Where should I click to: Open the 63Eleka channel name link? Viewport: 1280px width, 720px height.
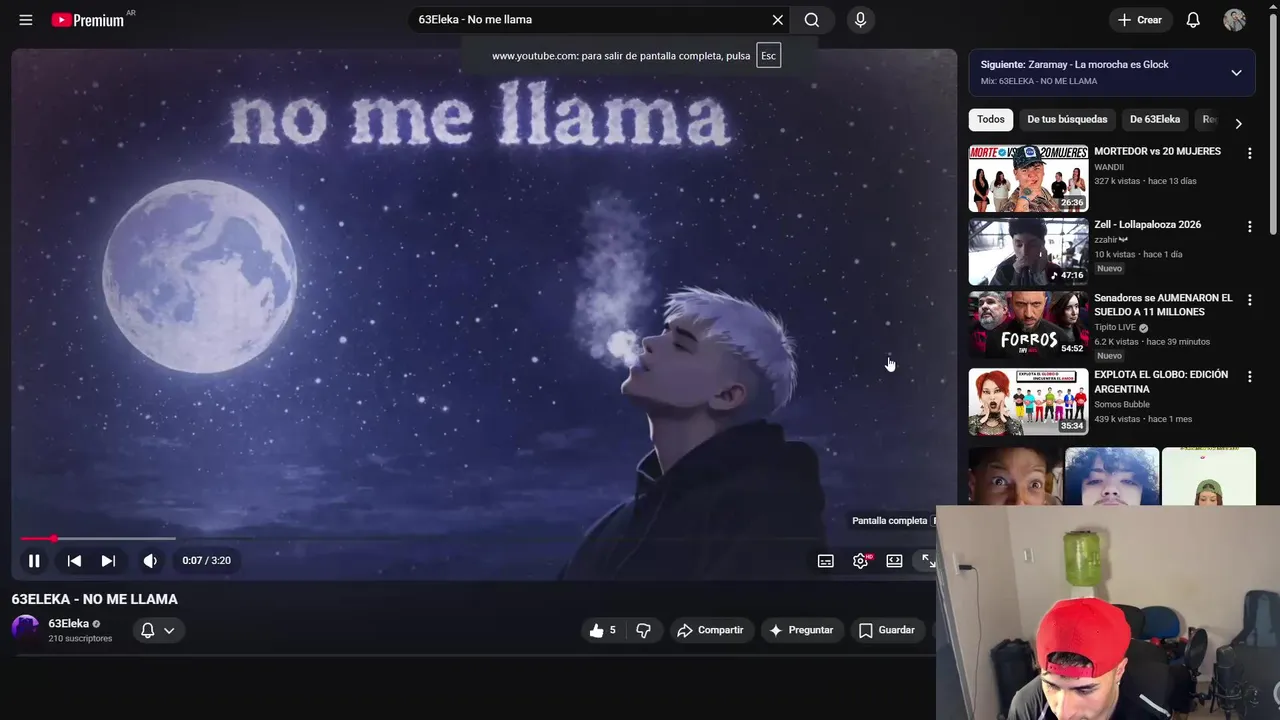click(69, 623)
